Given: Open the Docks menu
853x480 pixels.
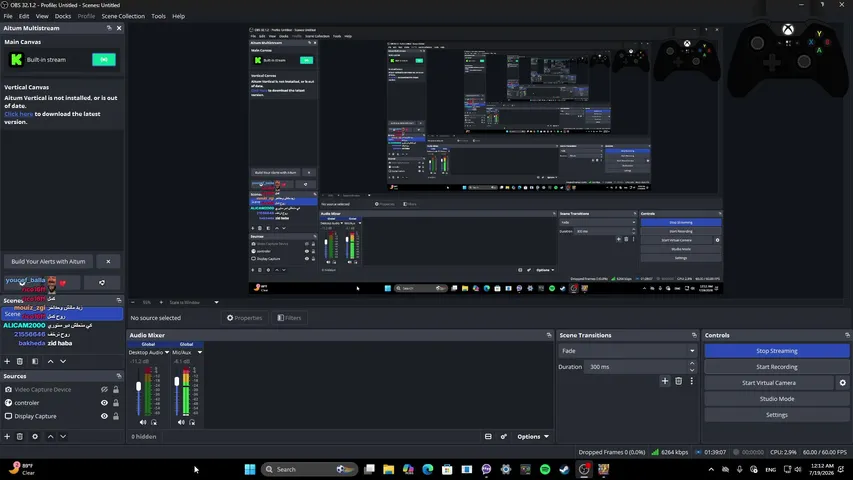Looking at the screenshot, I should tap(63, 16).
